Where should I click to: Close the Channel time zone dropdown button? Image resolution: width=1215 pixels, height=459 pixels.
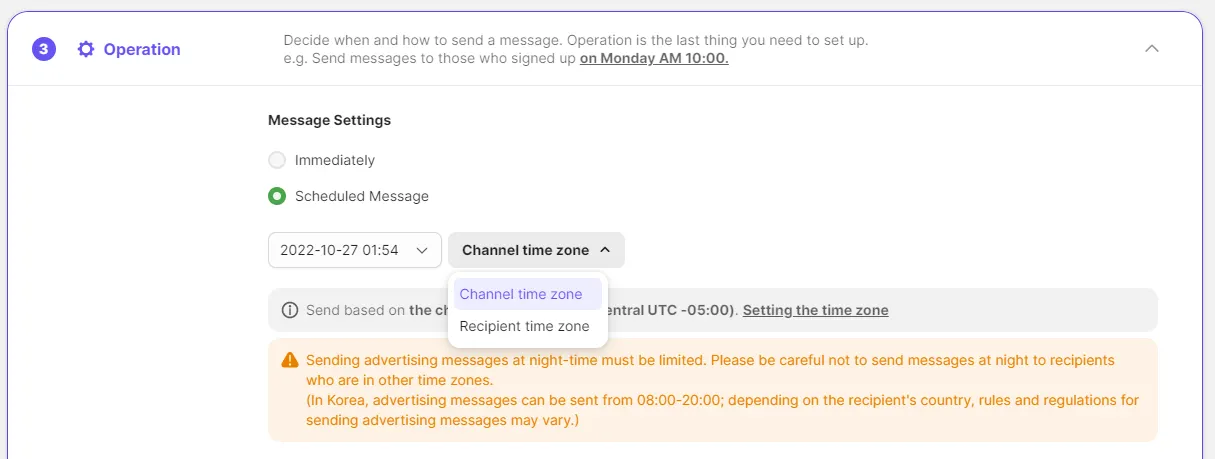[536, 250]
